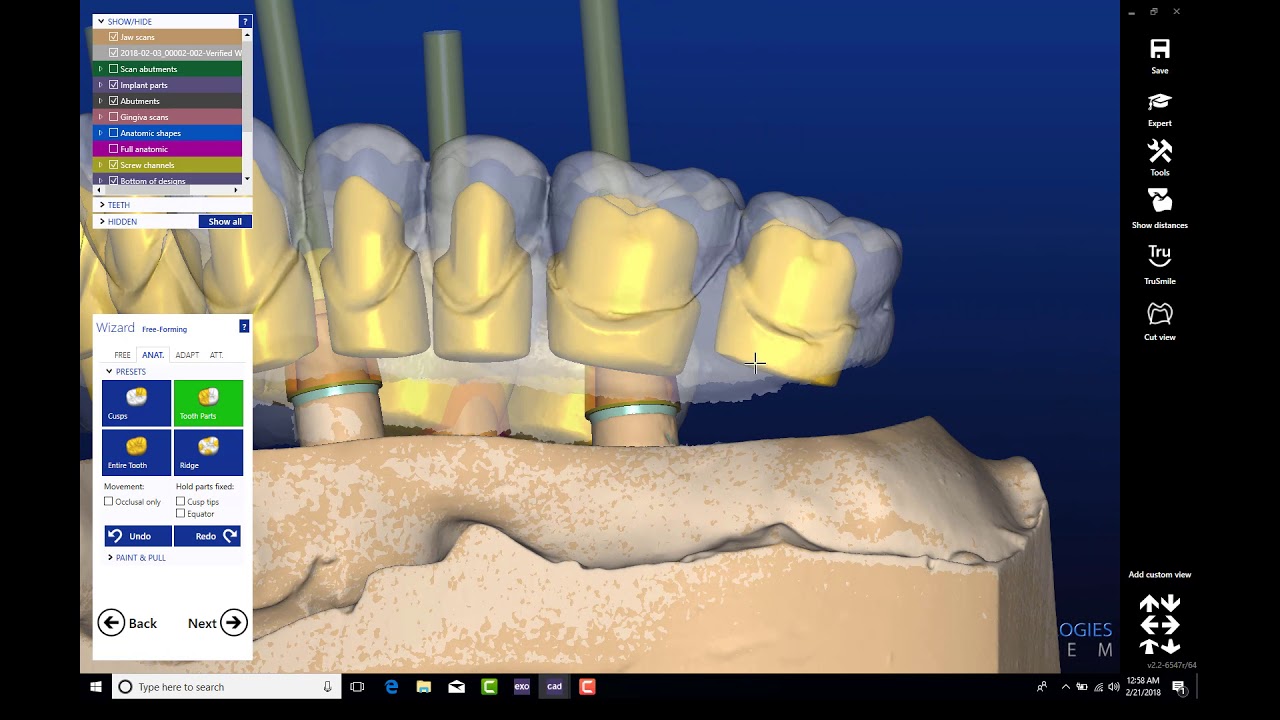
Task: Select the Tooth Parts preset
Action: (x=208, y=403)
